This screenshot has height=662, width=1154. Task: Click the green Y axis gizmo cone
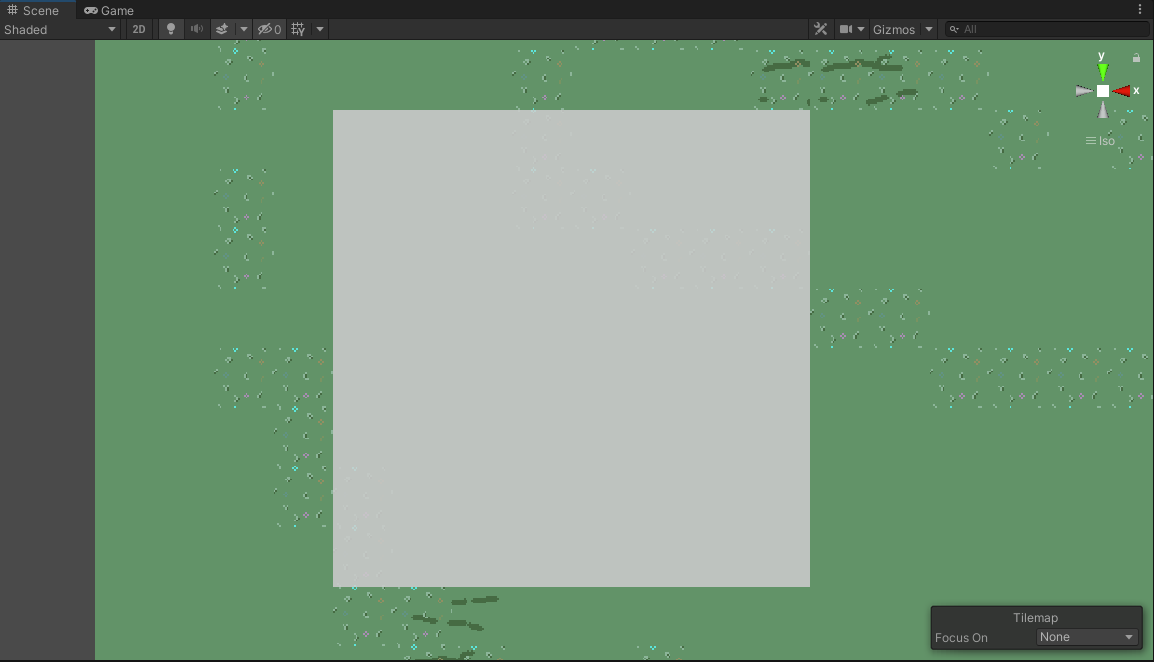1103,72
